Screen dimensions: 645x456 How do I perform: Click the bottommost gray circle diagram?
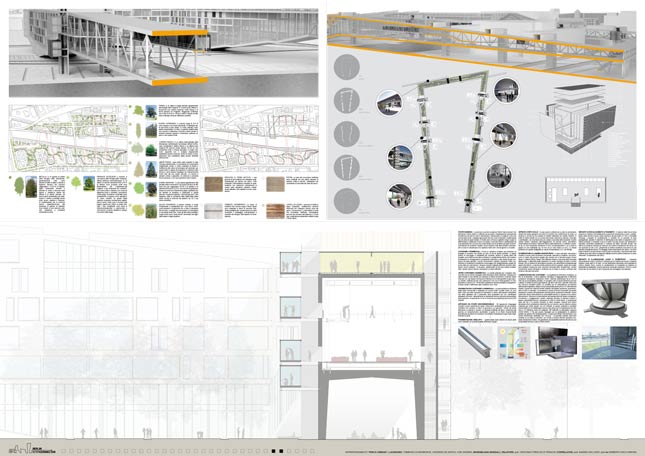(x=347, y=201)
